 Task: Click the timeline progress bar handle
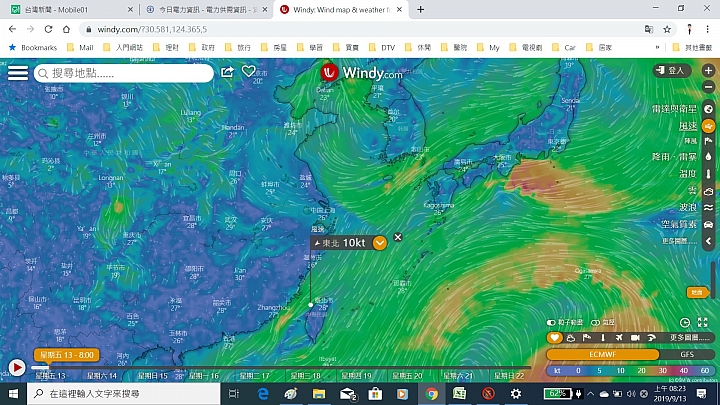pos(48,367)
